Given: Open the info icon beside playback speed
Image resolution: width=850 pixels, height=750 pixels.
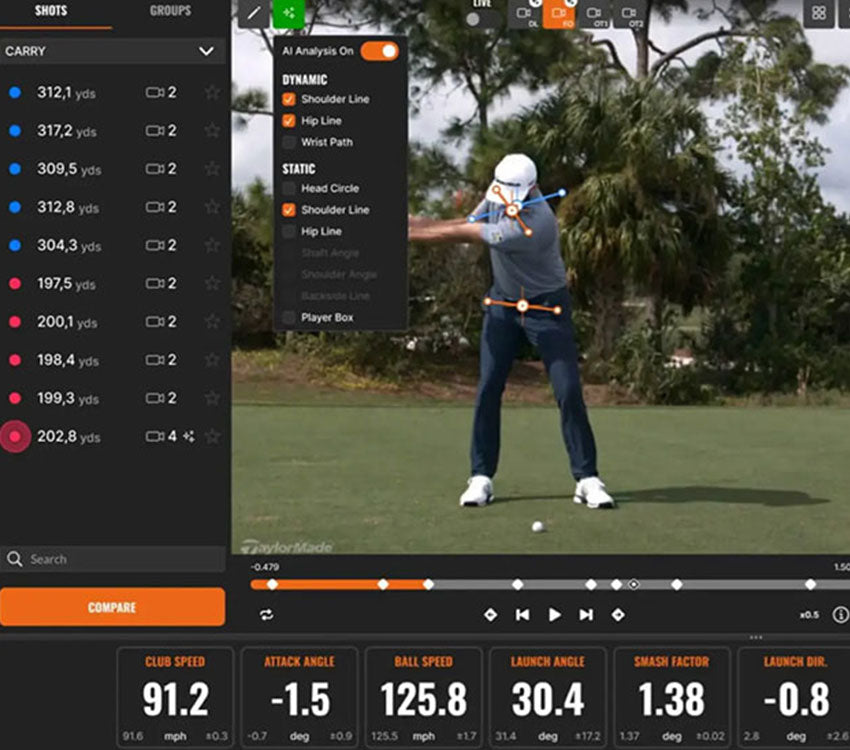Looking at the screenshot, I should tap(840, 615).
